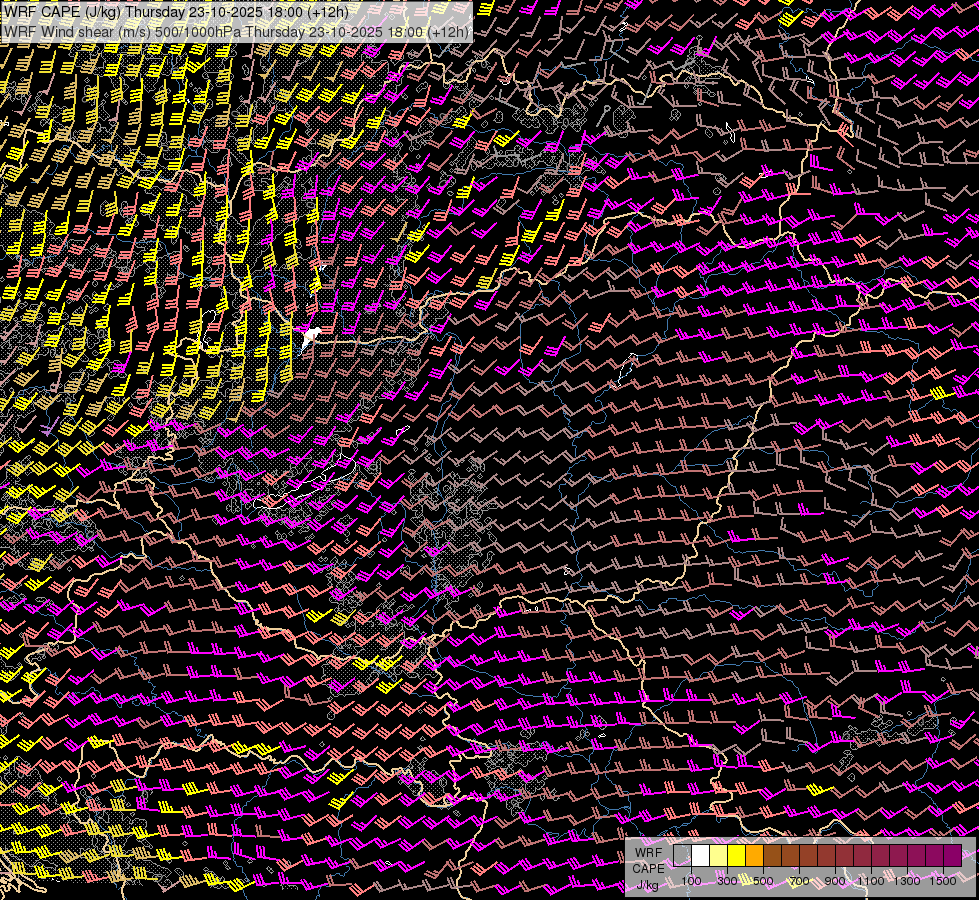979x900 pixels.
Task: Select the 1100 legend tick label
Action: coord(871,881)
